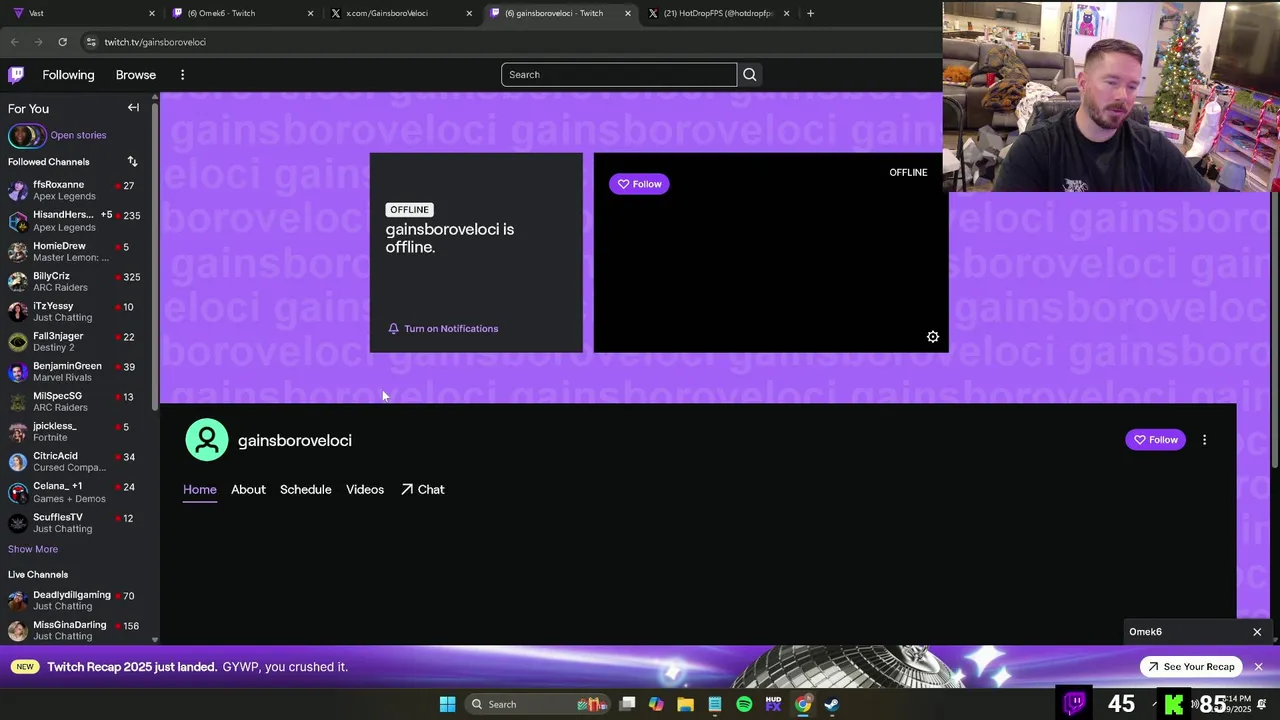This screenshot has height=720, width=1280.
Task: Close the Omek6 whisper popup
Action: [1257, 632]
